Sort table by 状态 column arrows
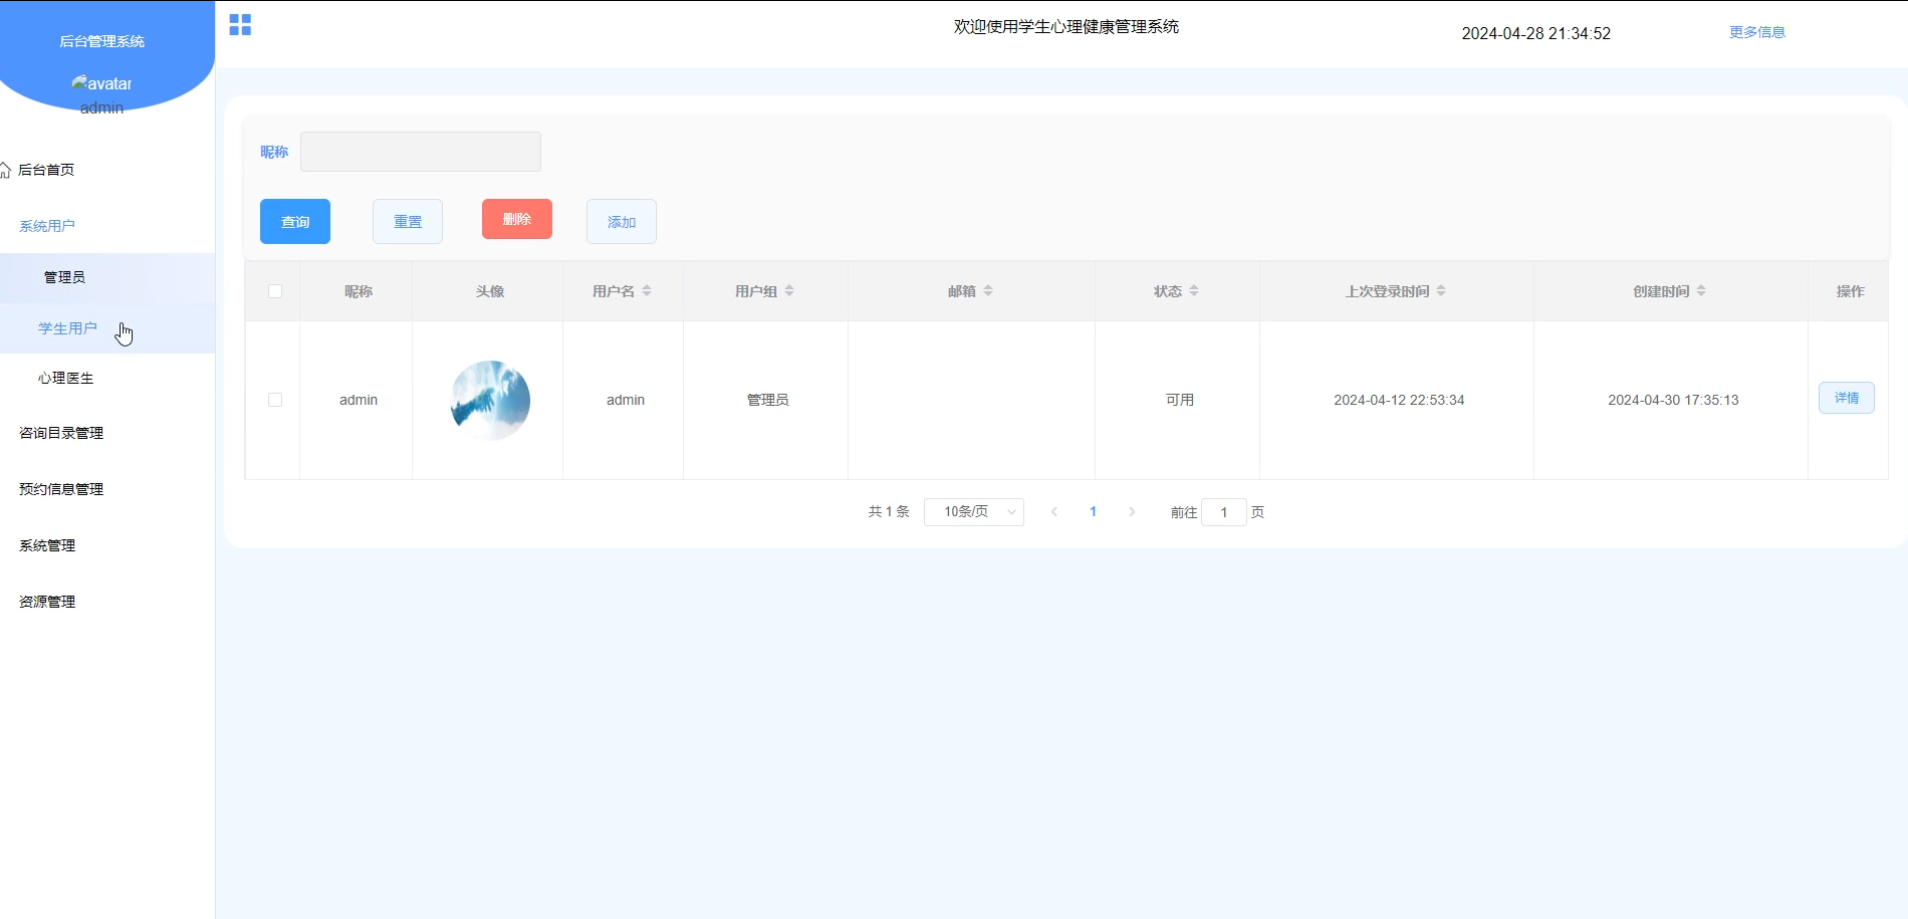Image resolution: width=1908 pixels, height=919 pixels. [x=1194, y=291]
